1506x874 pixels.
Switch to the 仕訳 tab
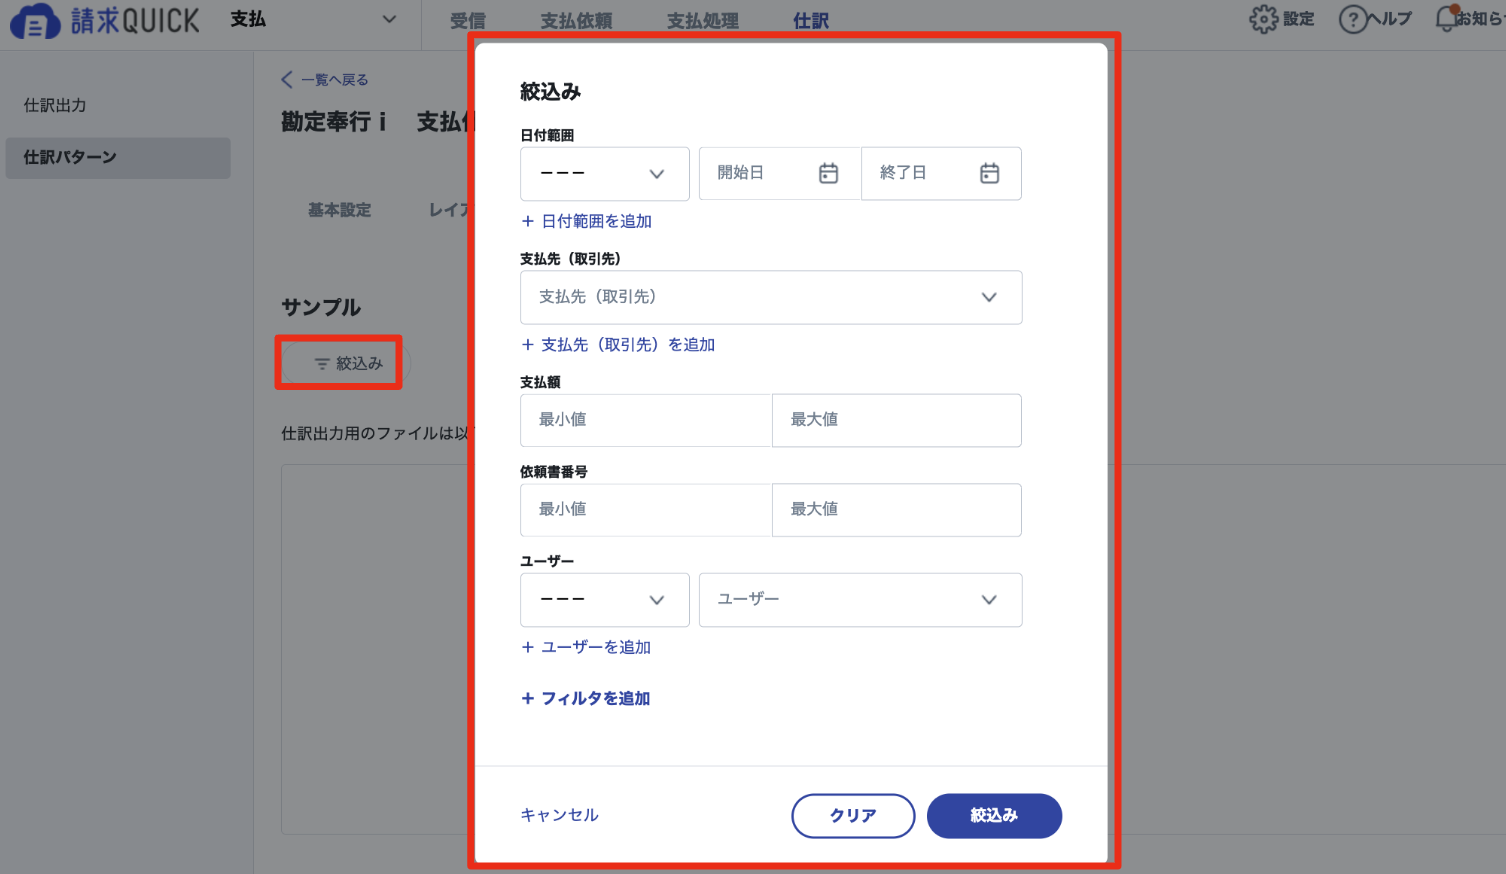(x=811, y=20)
